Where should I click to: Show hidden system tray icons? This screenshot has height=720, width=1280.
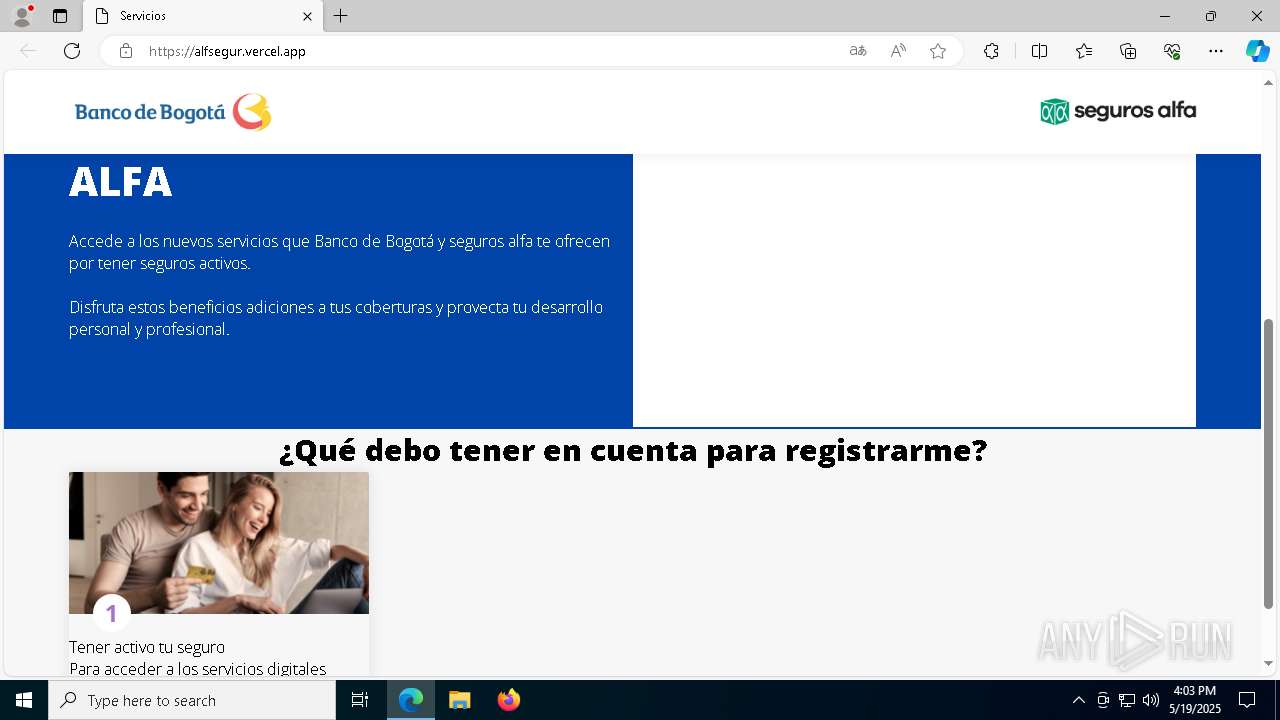point(1078,700)
